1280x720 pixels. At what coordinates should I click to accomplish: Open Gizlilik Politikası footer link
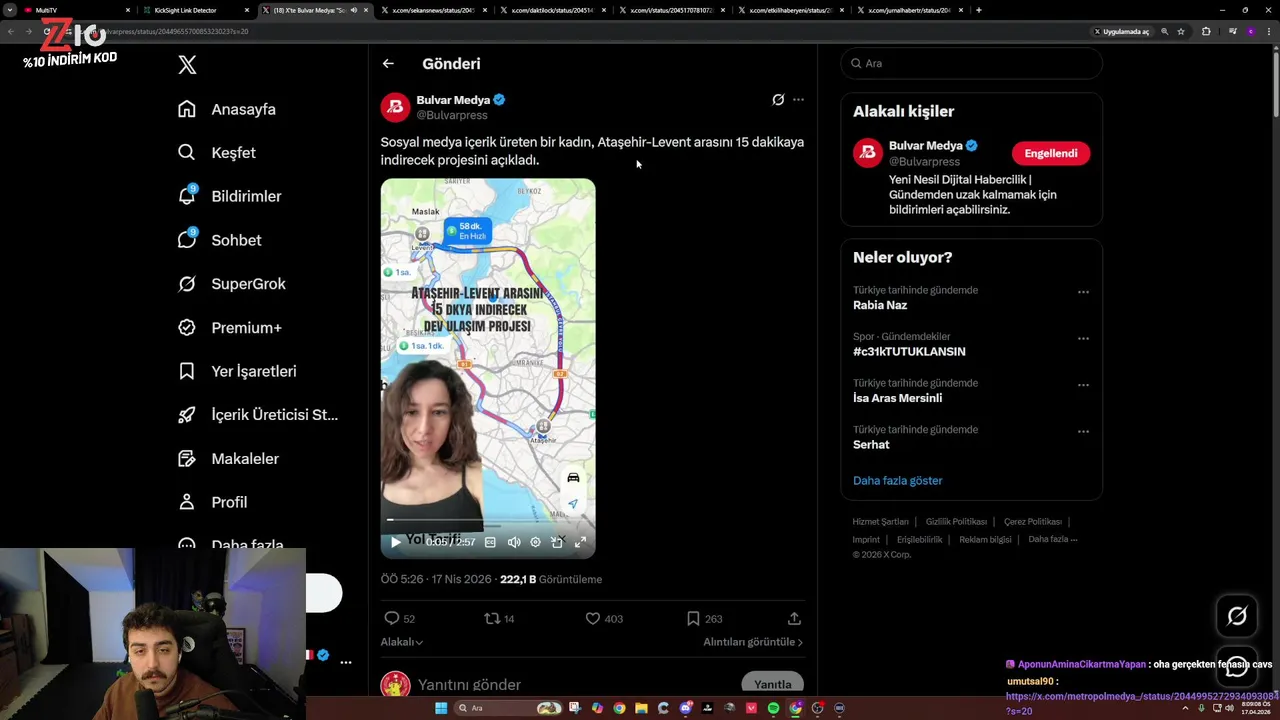(x=956, y=522)
